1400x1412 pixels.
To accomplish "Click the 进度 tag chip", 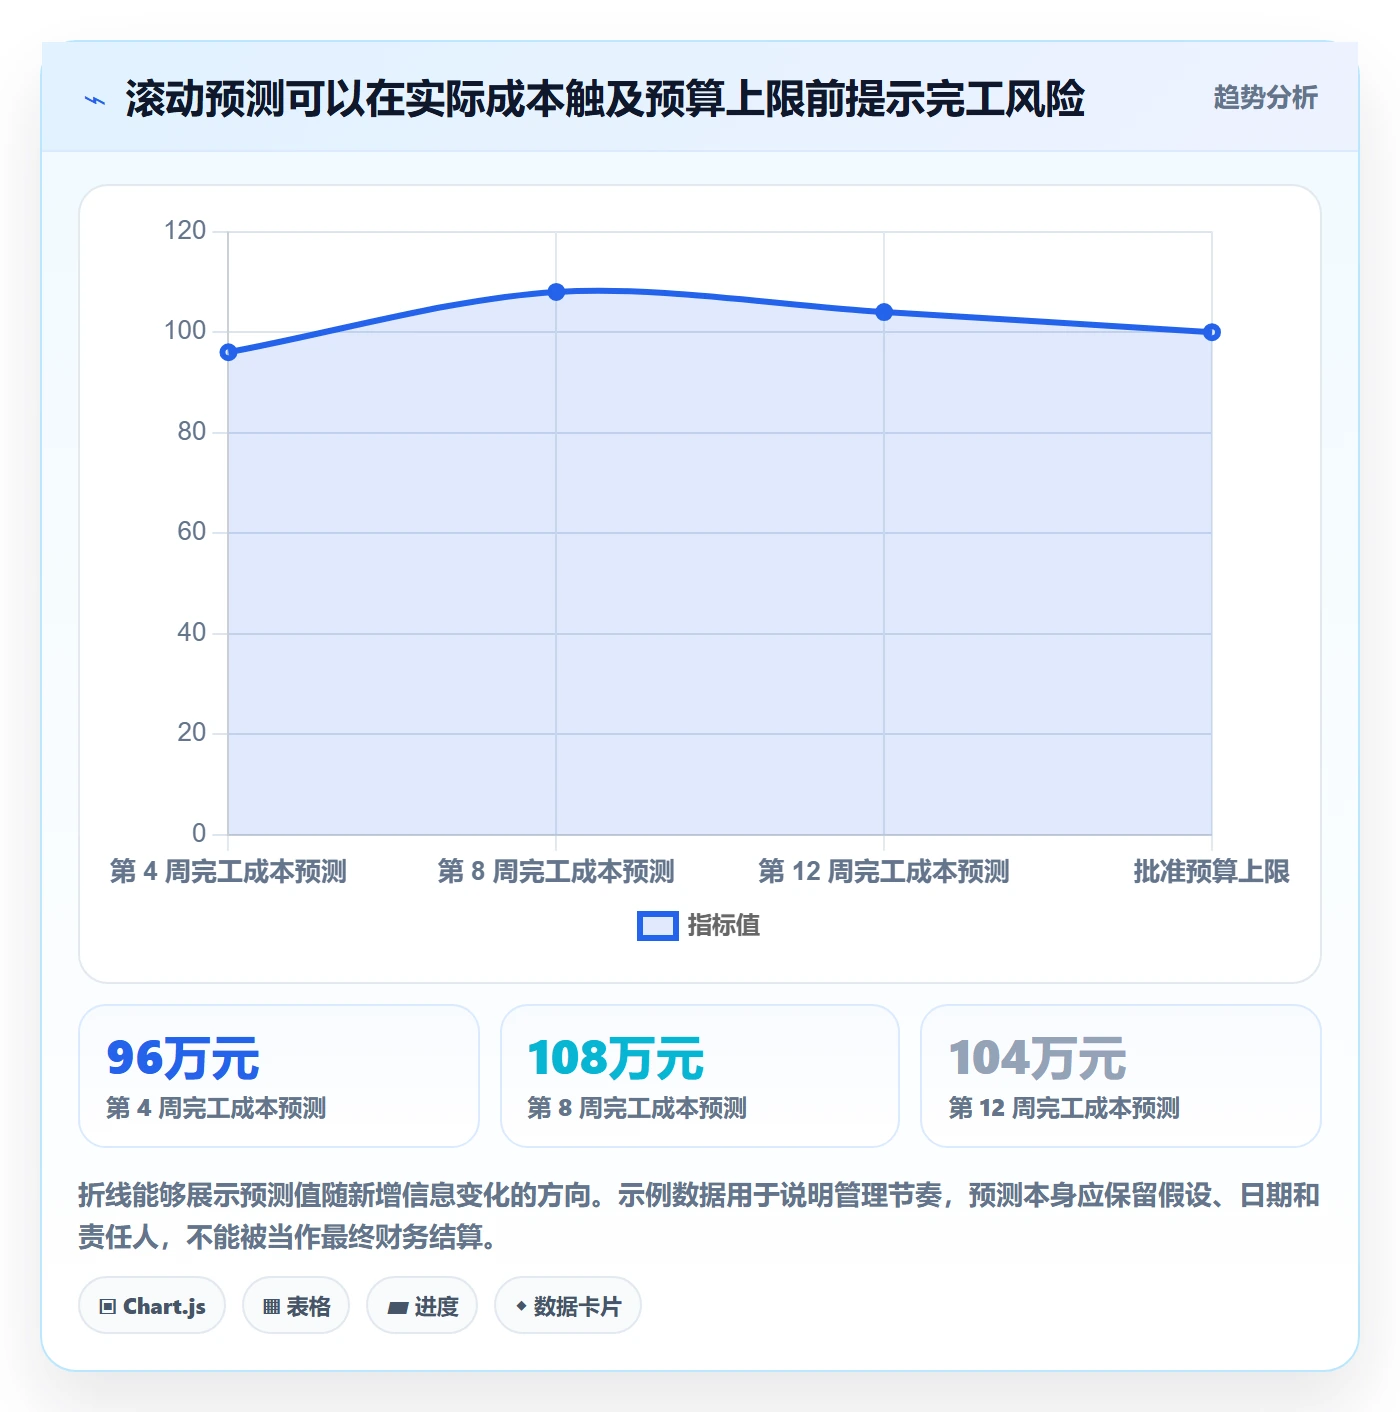I will tap(422, 1305).
